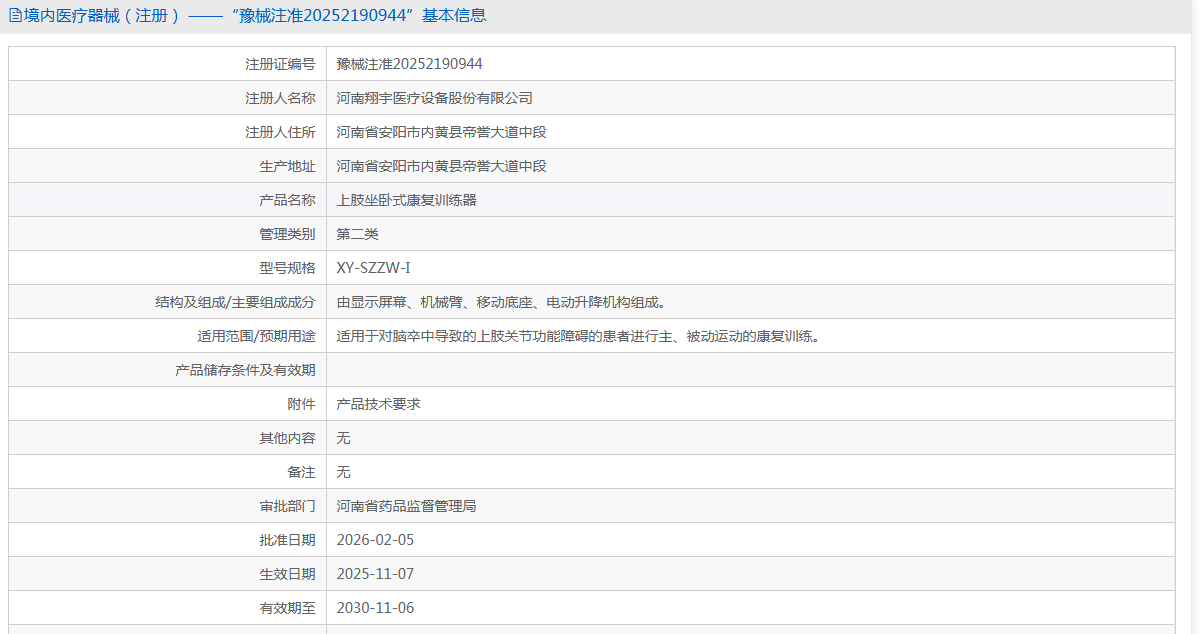This screenshot has height=634, width=1200.
Task: Click the '审批部门' field label
Action: [288, 506]
